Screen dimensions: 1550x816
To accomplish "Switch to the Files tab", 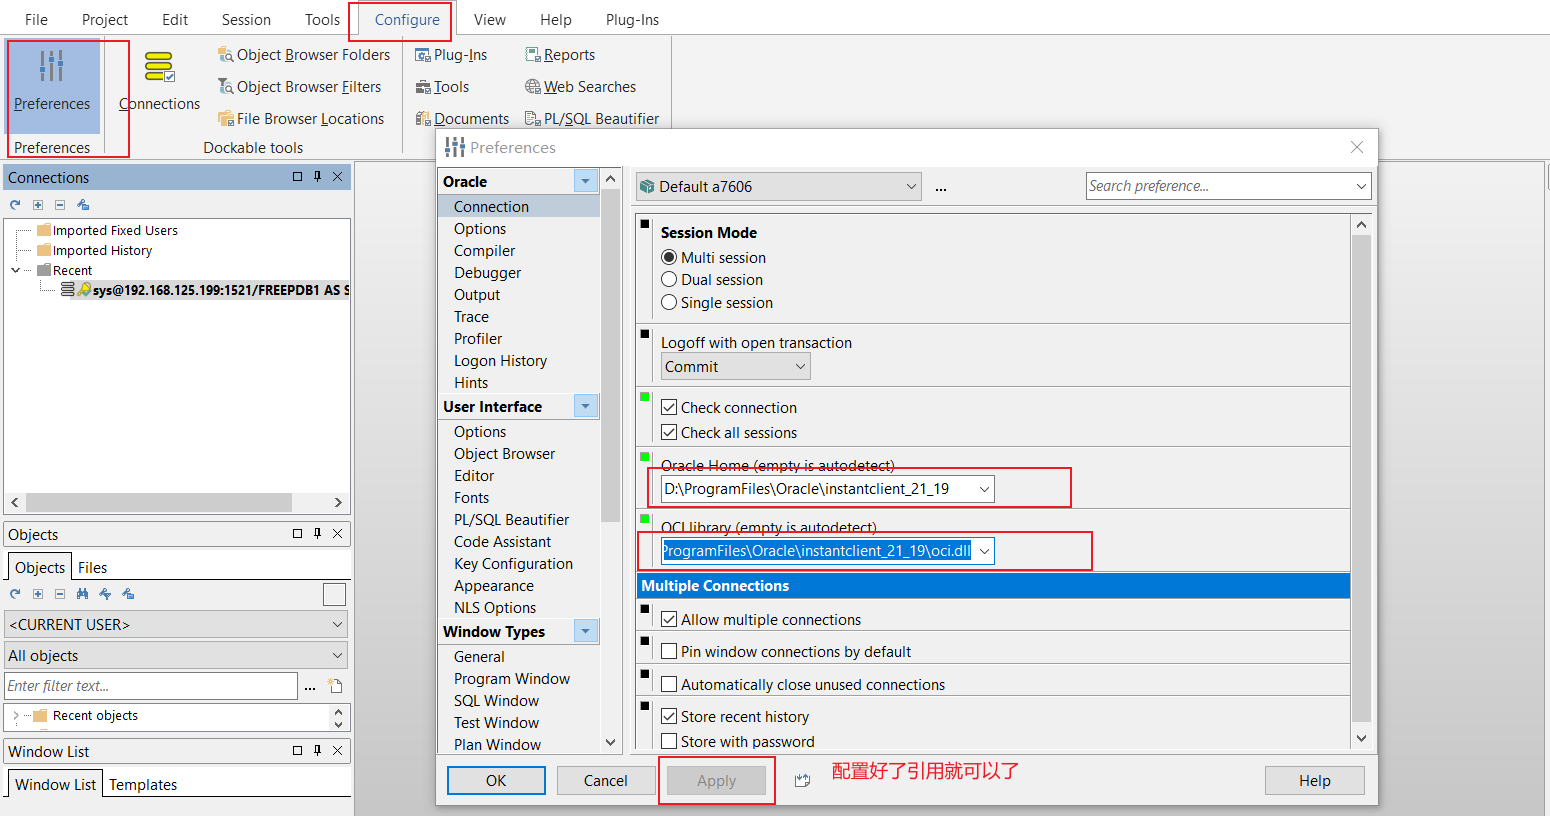I will point(92,567).
